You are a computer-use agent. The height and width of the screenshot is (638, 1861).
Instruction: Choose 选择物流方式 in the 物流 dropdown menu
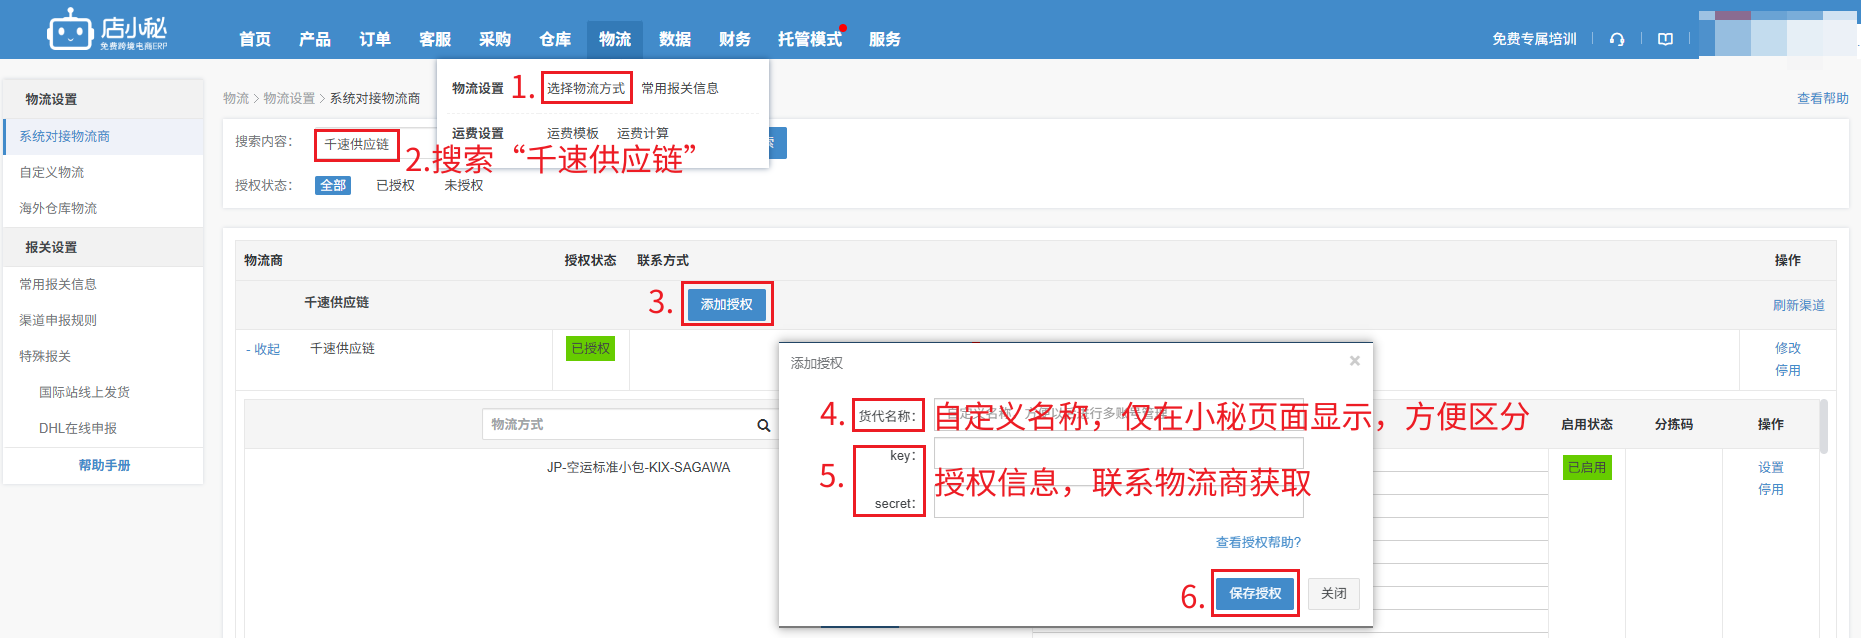coord(586,88)
